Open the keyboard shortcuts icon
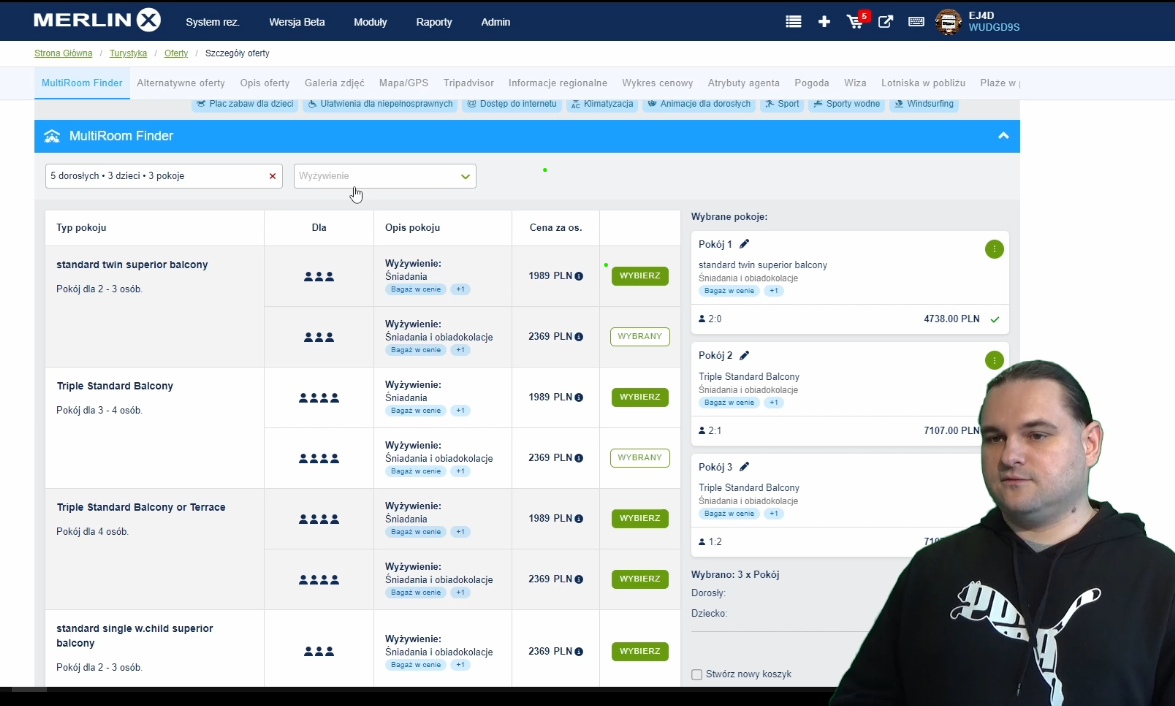The height and width of the screenshot is (706, 1175). click(916, 22)
